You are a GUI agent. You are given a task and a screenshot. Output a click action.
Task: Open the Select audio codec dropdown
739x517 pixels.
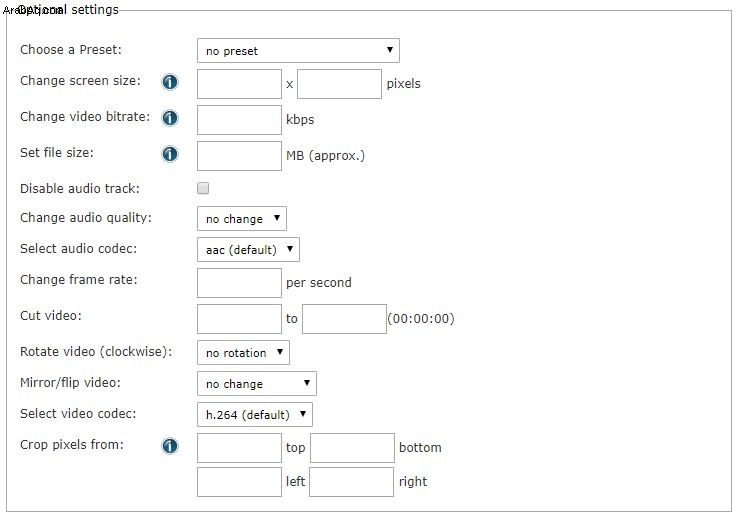pos(248,249)
